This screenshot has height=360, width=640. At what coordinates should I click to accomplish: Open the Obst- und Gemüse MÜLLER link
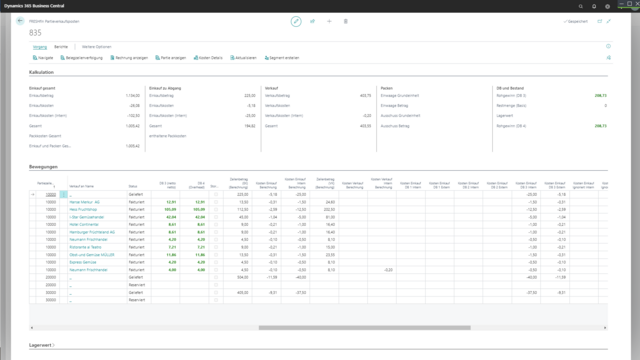[92, 255]
